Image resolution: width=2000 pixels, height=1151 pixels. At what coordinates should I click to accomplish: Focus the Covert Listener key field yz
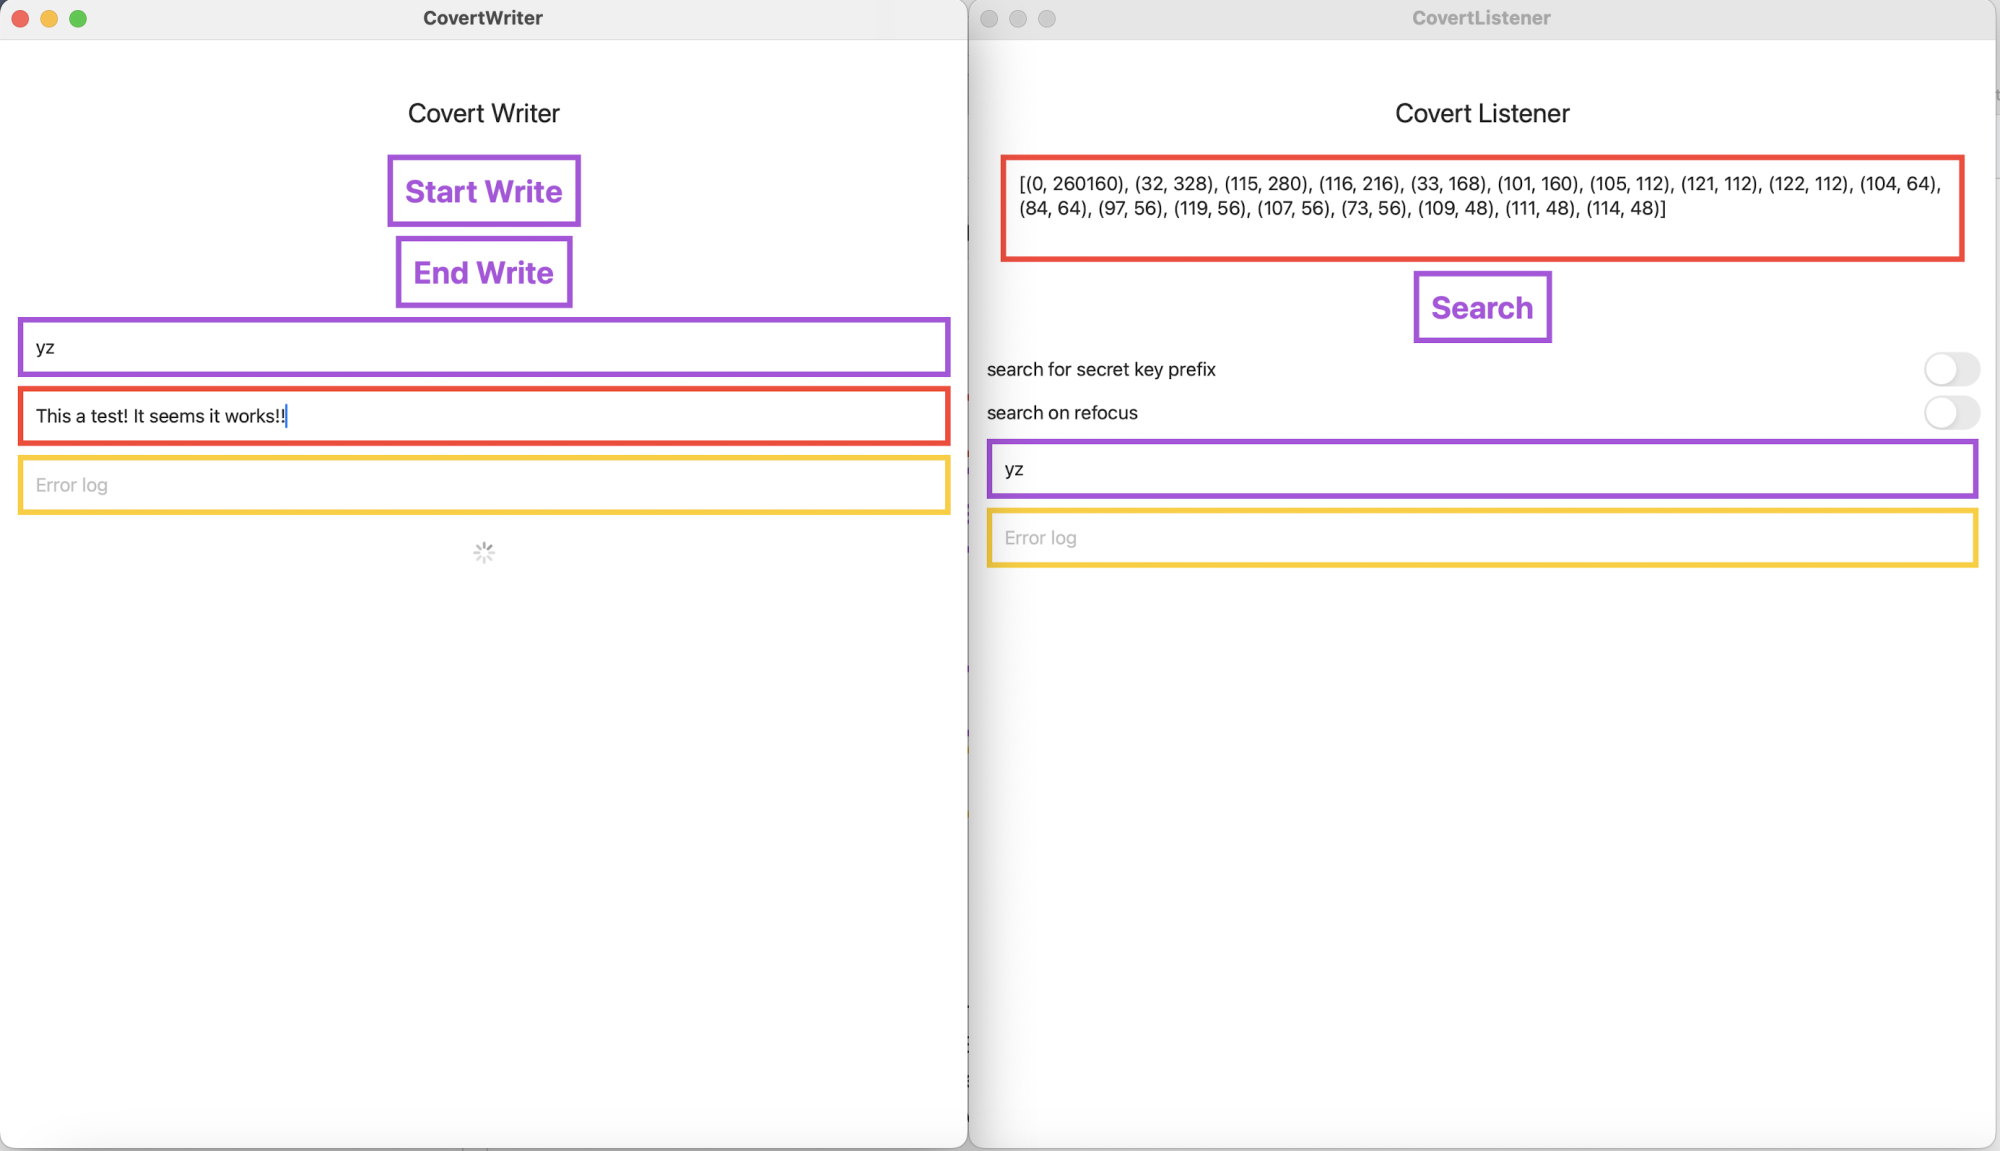point(1482,469)
